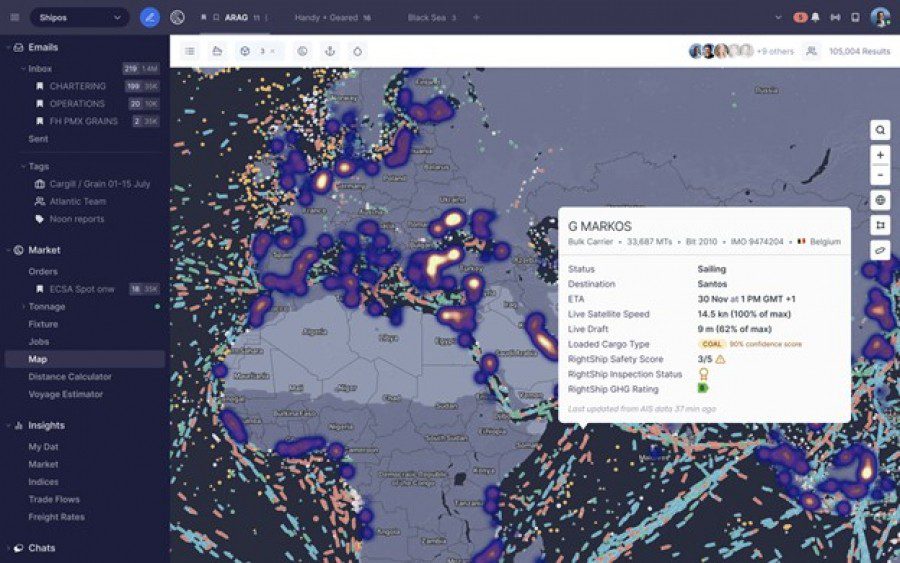Image resolution: width=900 pixels, height=563 pixels.
Task: Click the RightShip safety warning triangle
Action: coord(720,359)
